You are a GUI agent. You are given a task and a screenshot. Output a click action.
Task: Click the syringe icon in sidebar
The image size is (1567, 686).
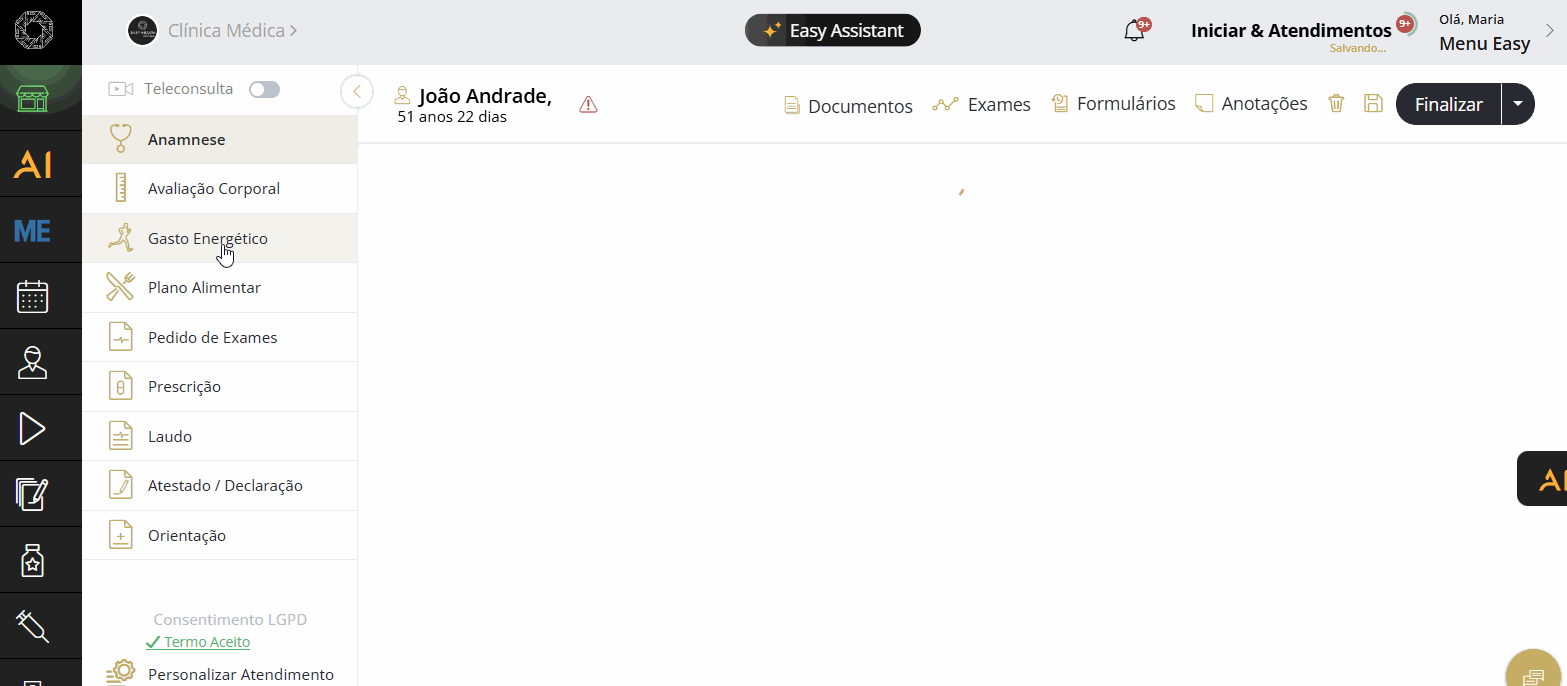pyautogui.click(x=33, y=627)
